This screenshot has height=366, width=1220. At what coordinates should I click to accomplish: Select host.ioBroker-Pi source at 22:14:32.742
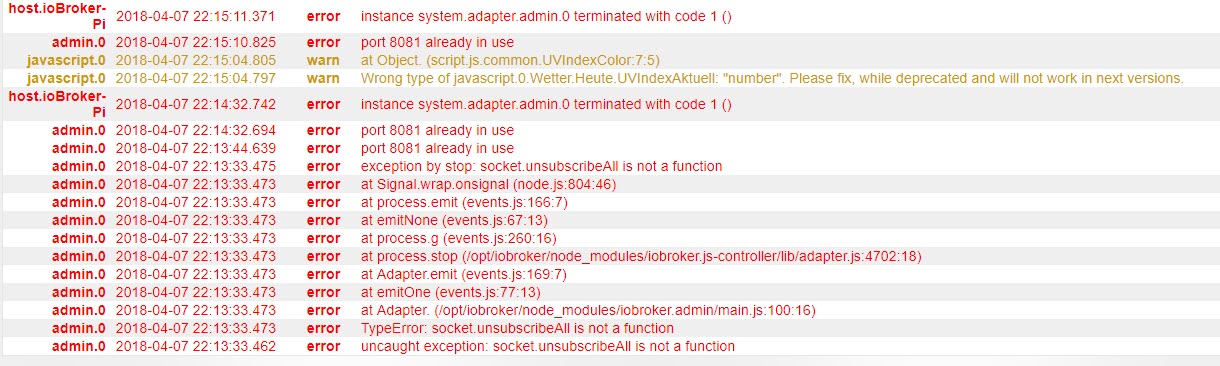tap(57, 104)
